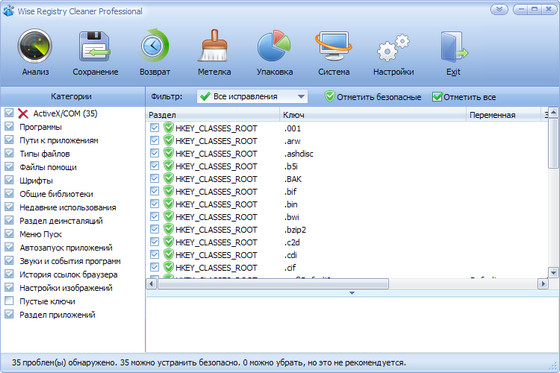This screenshot has height=373, width=560.
Task: Click the horizontal scrollbar of results list
Action: [273, 284]
